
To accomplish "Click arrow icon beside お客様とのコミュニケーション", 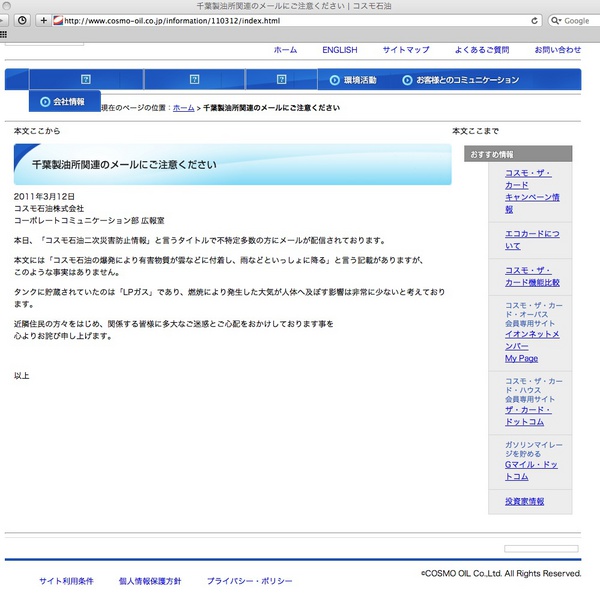I will (407, 80).
